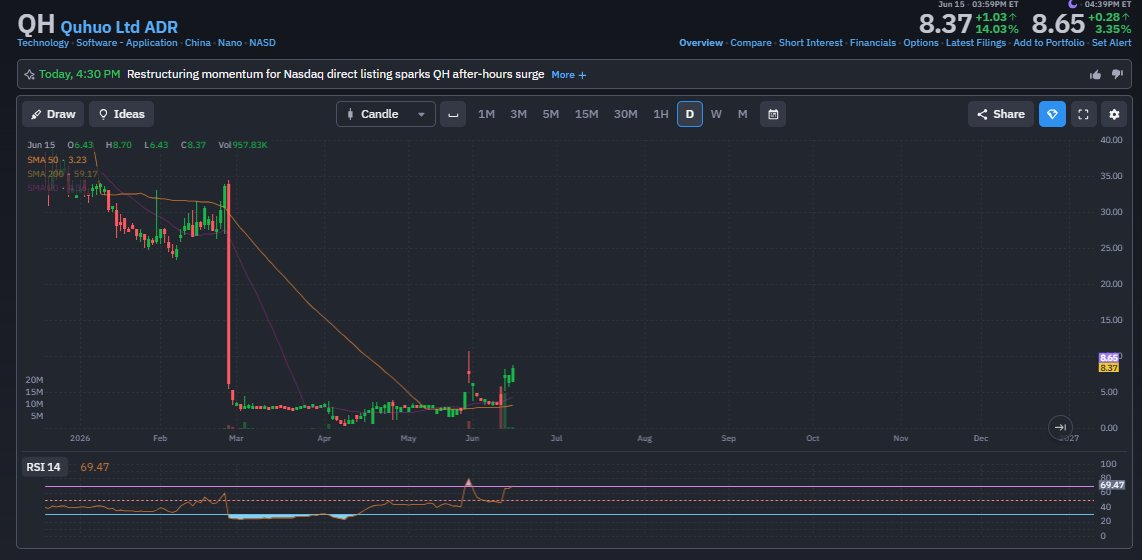
Task: Click the 8.37 last price tag on axis
Action: point(1108,368)
